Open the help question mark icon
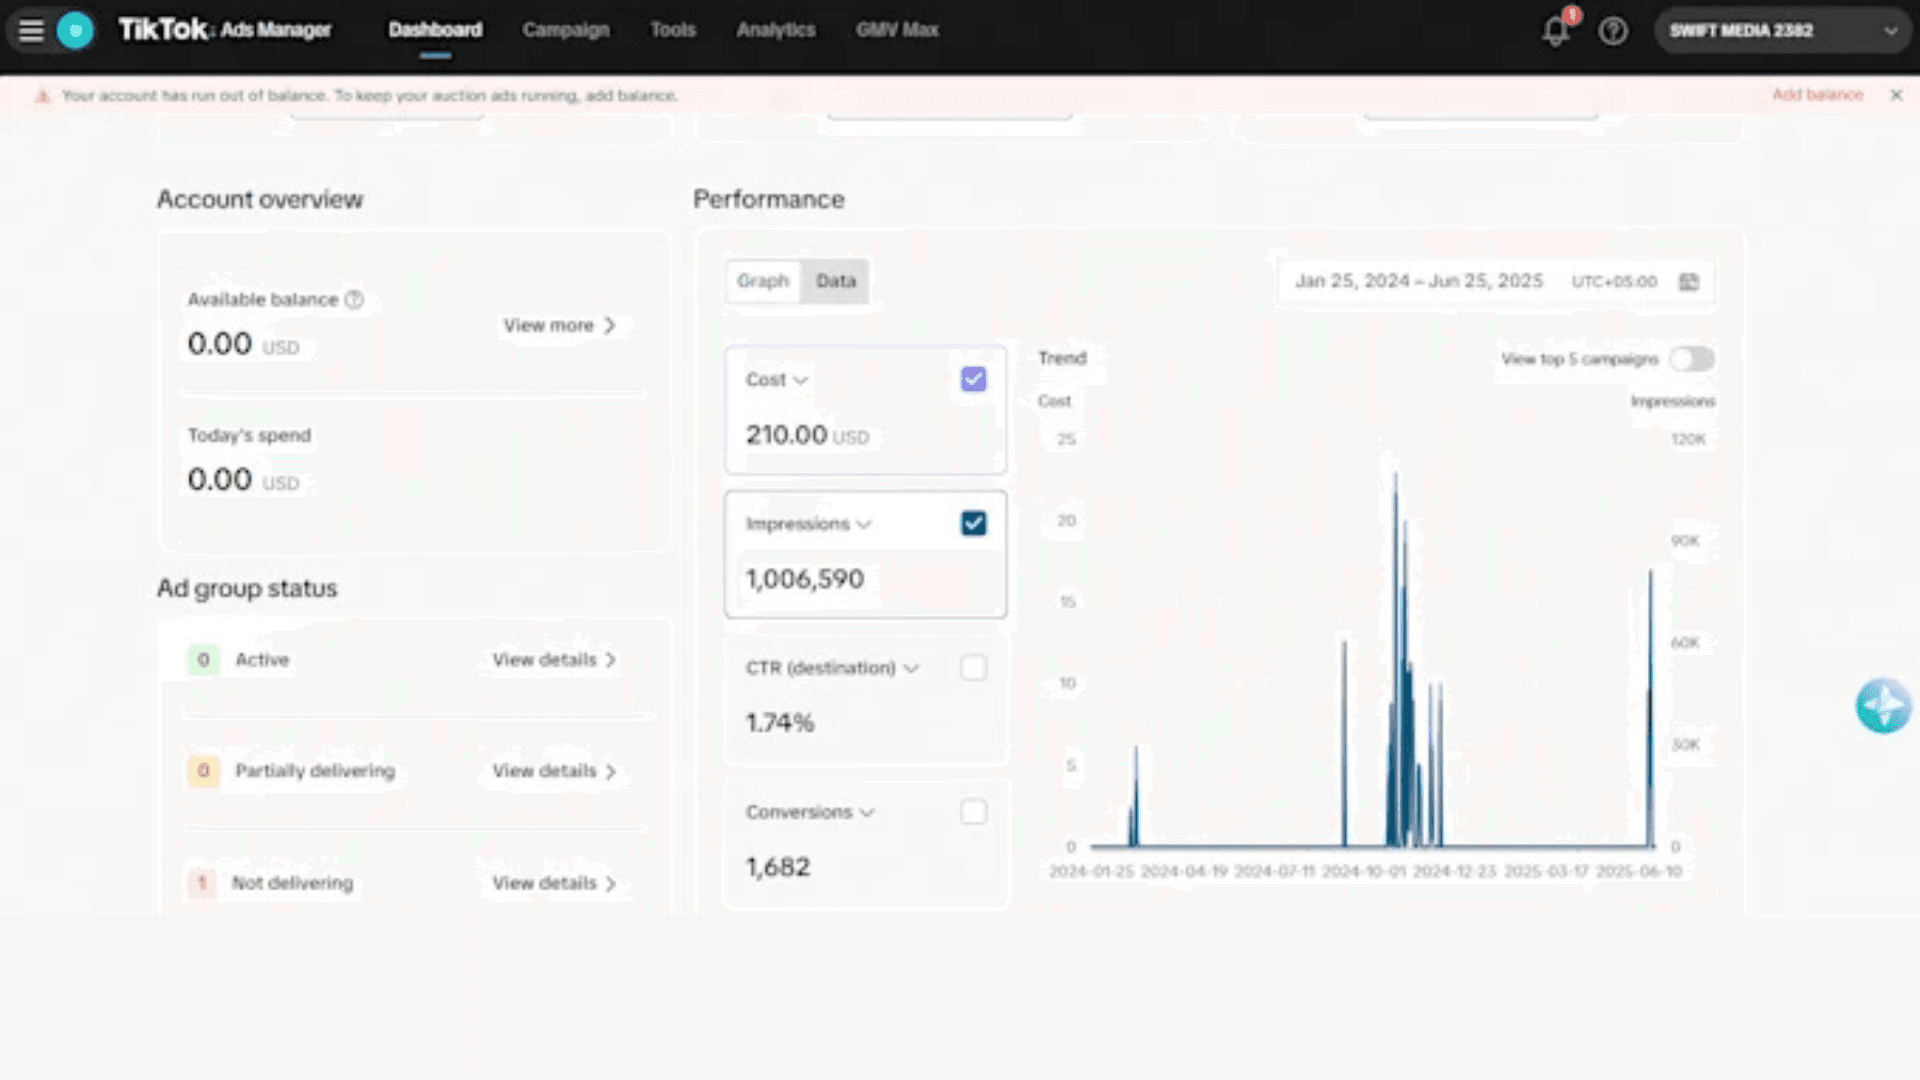 (x=1612, y=31)
